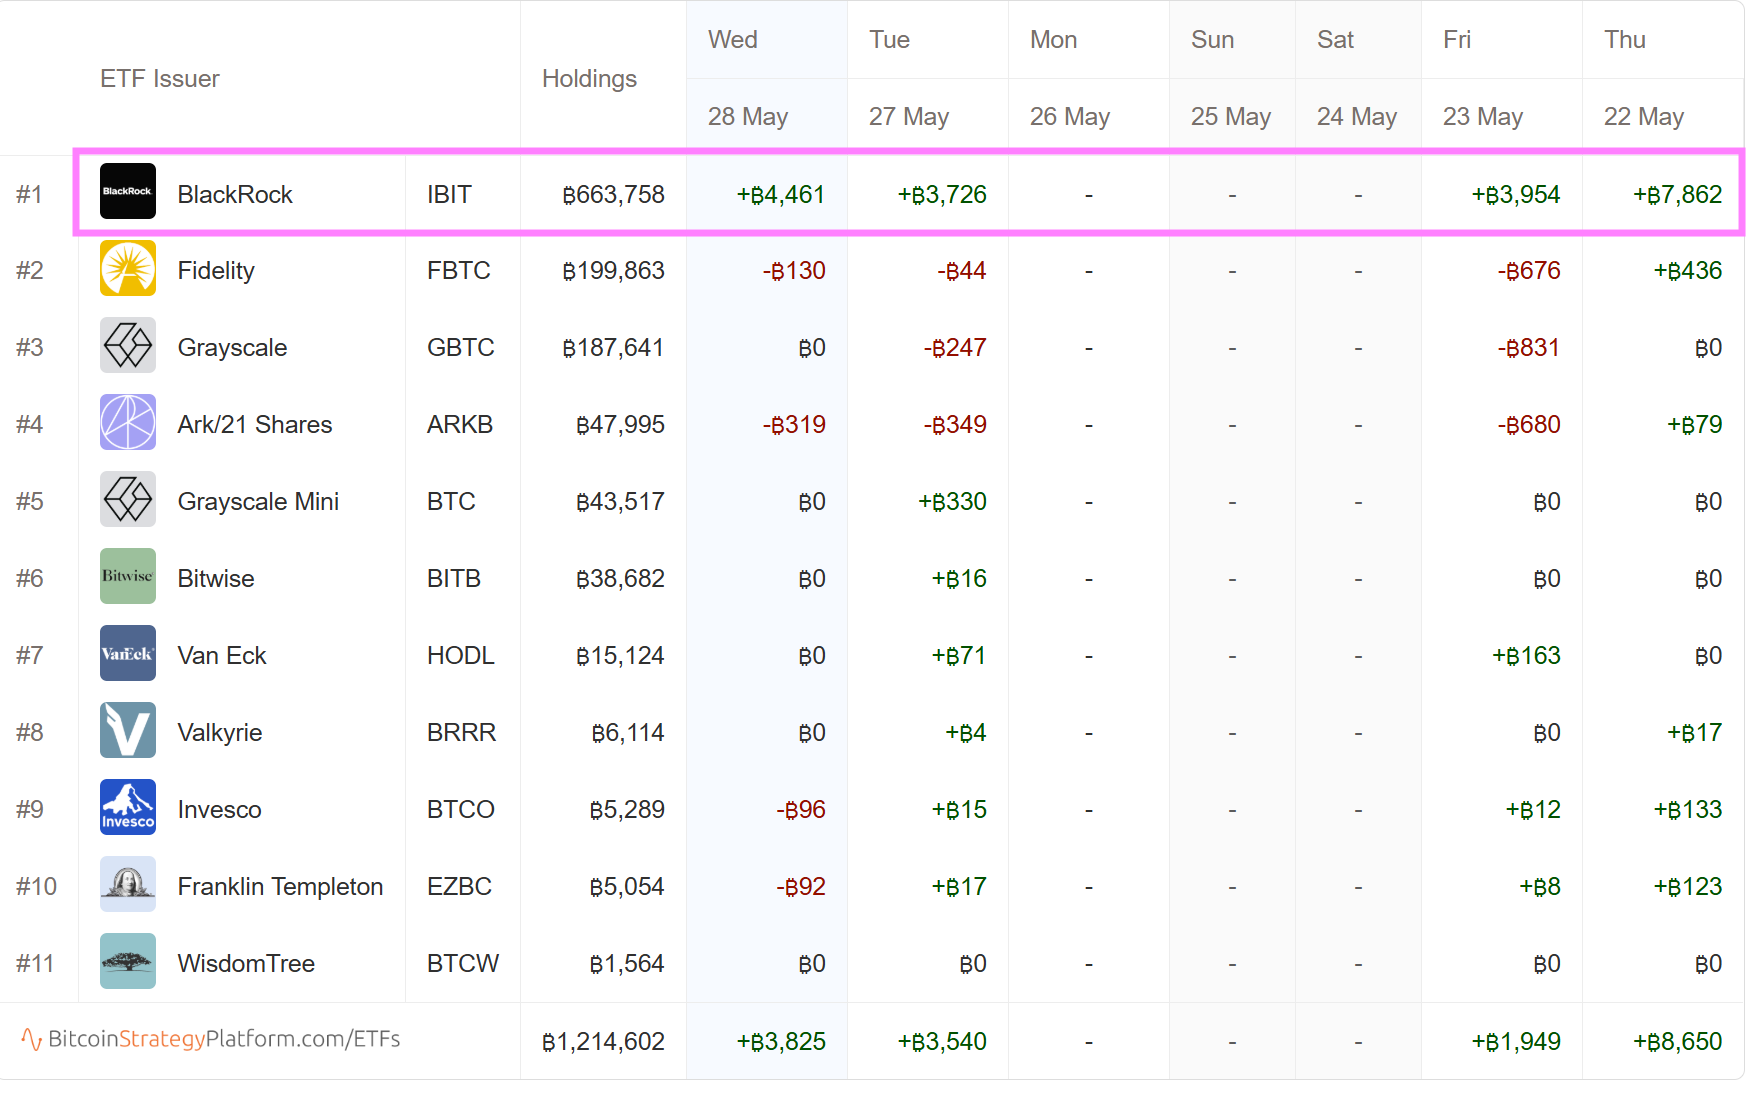Click the FBTC ticker
The image size is (1754, 1099).
coord(459,271)
